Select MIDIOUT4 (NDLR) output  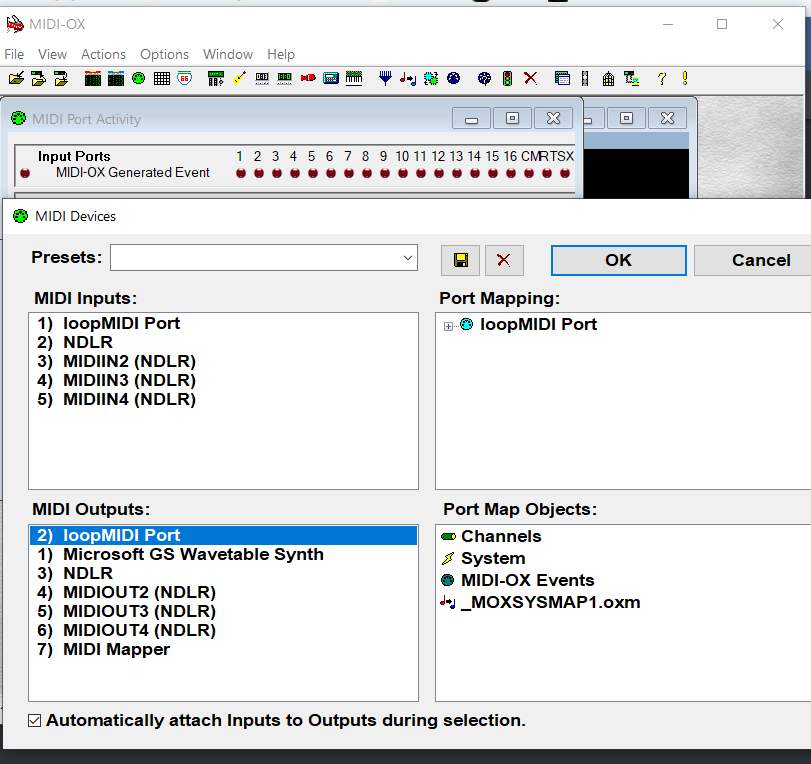tap(223, 631)
